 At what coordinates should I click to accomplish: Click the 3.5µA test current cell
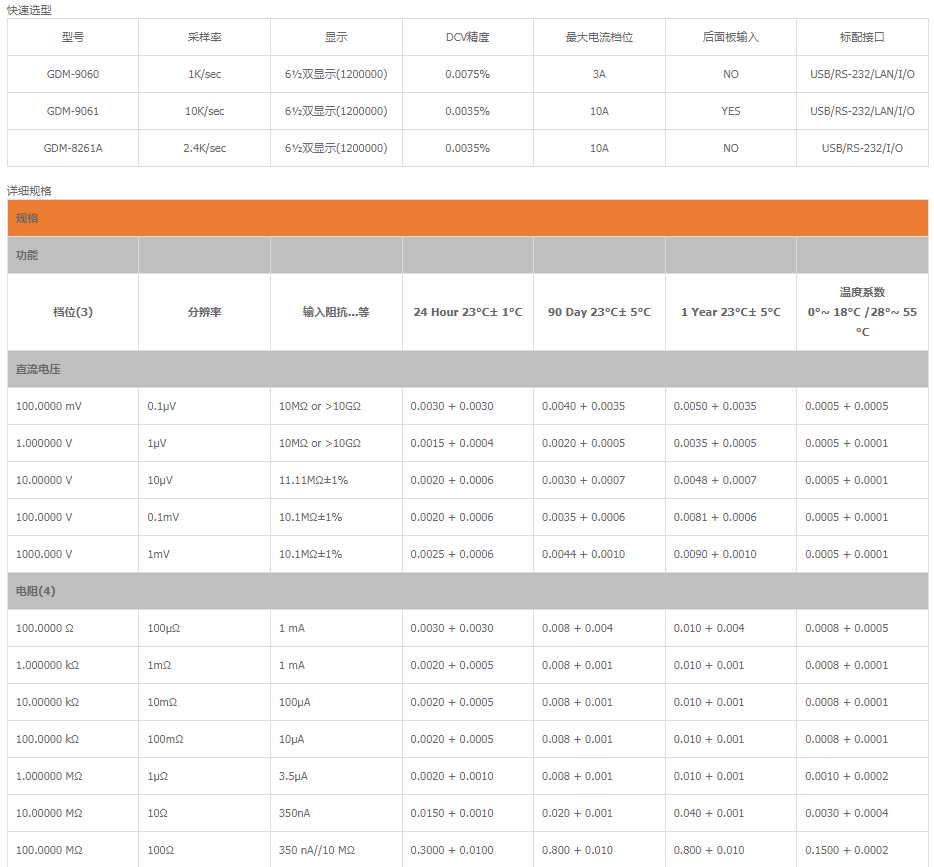(x=336, y=776)
